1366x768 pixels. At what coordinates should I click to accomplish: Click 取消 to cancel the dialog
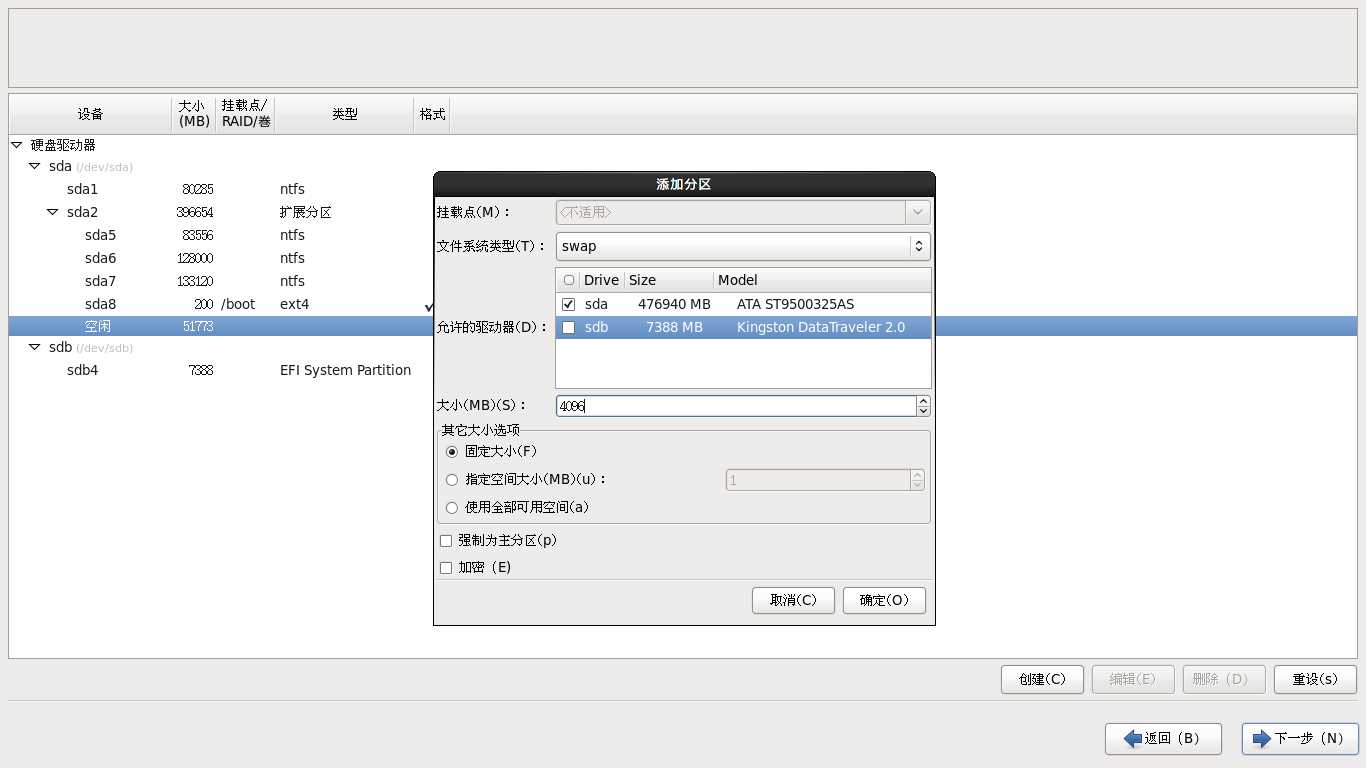[793, 600]
